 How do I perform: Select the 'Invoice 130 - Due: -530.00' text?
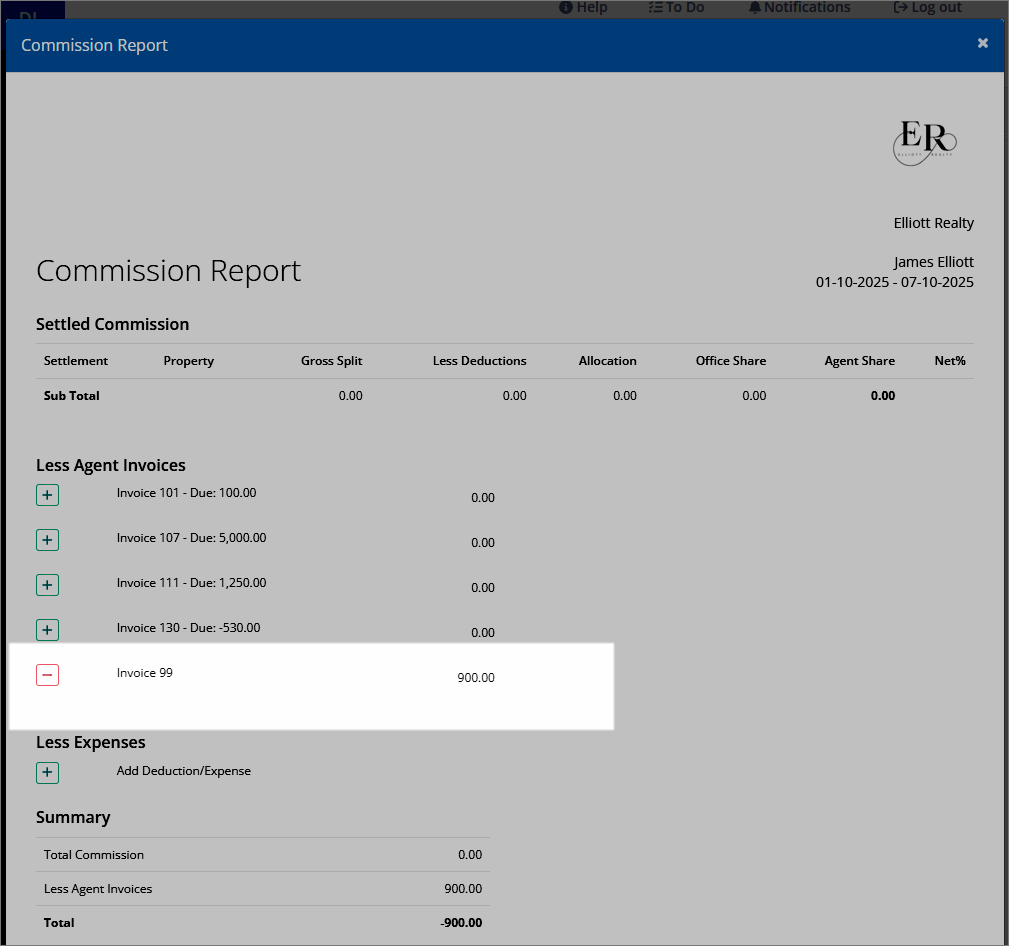[189, 628]
